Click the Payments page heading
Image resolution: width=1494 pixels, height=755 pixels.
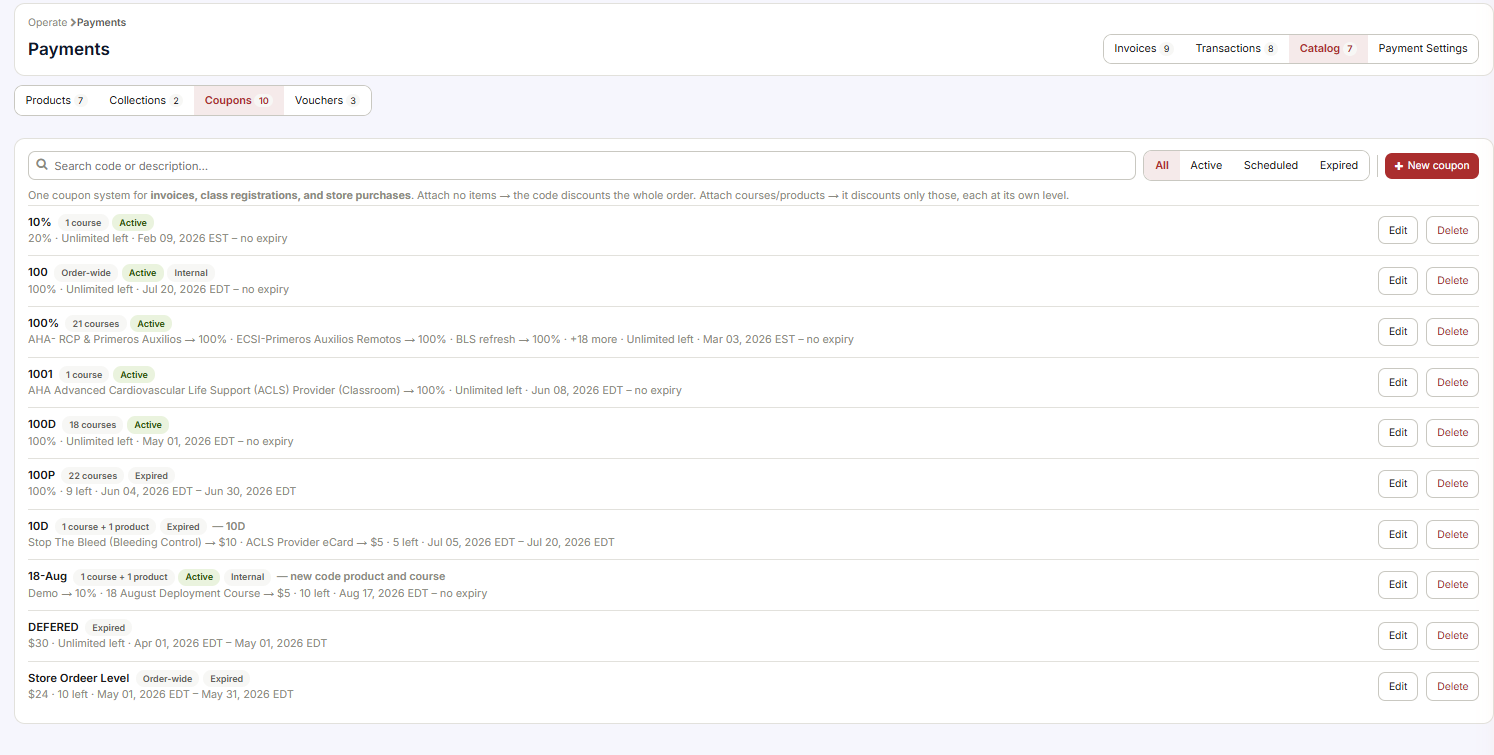pyautogui.click(x=69, y=49)
